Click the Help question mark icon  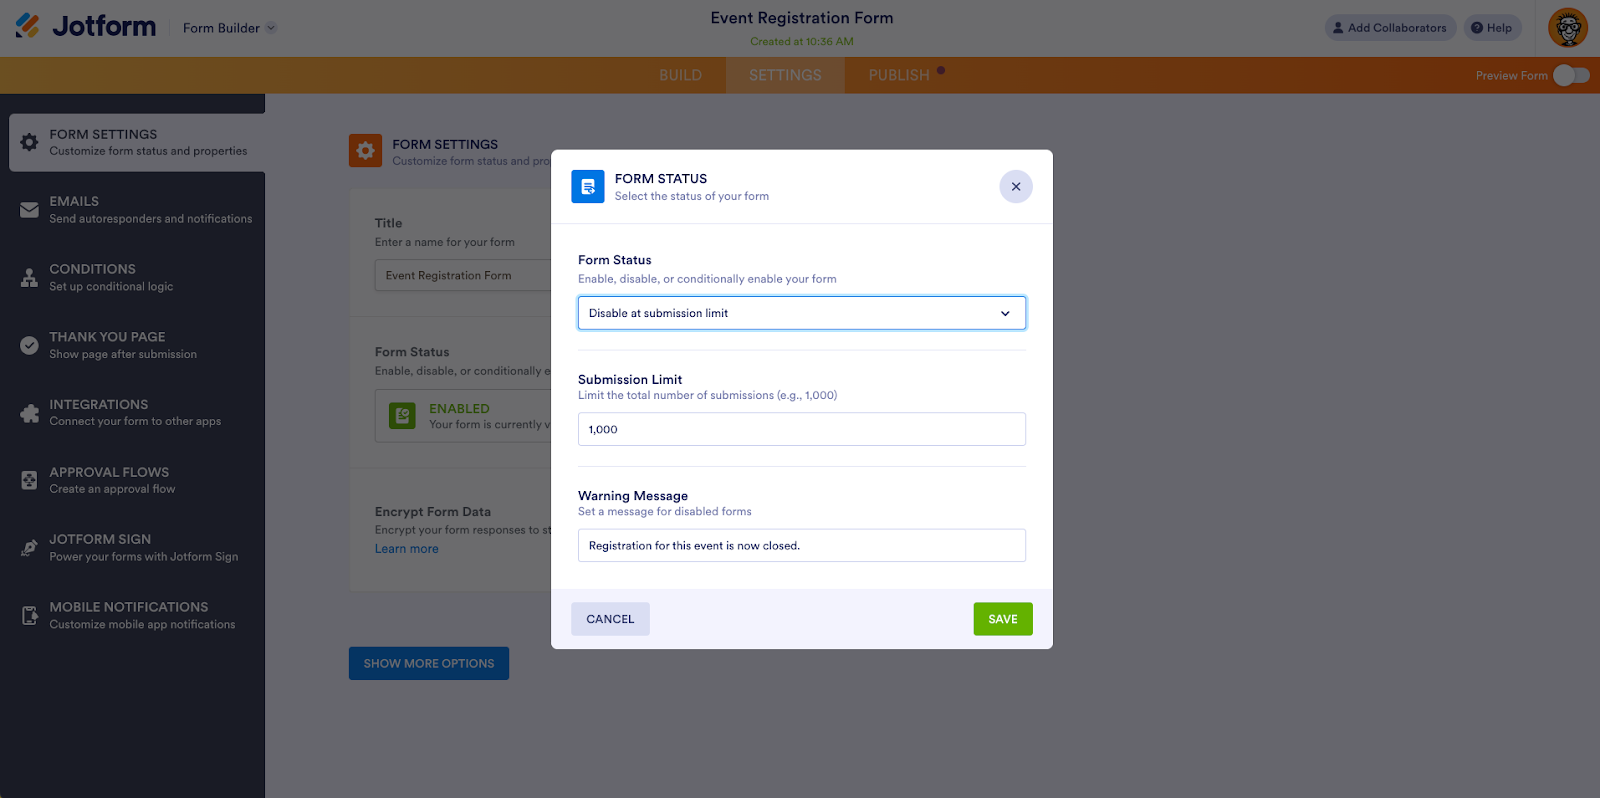click(x=1477, y=28)
